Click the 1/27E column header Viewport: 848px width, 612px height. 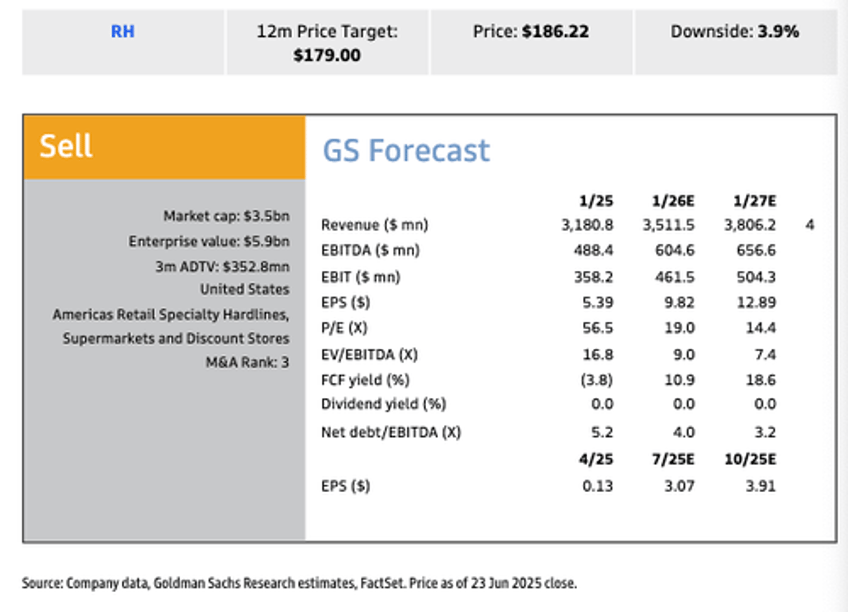click(754, 201)
